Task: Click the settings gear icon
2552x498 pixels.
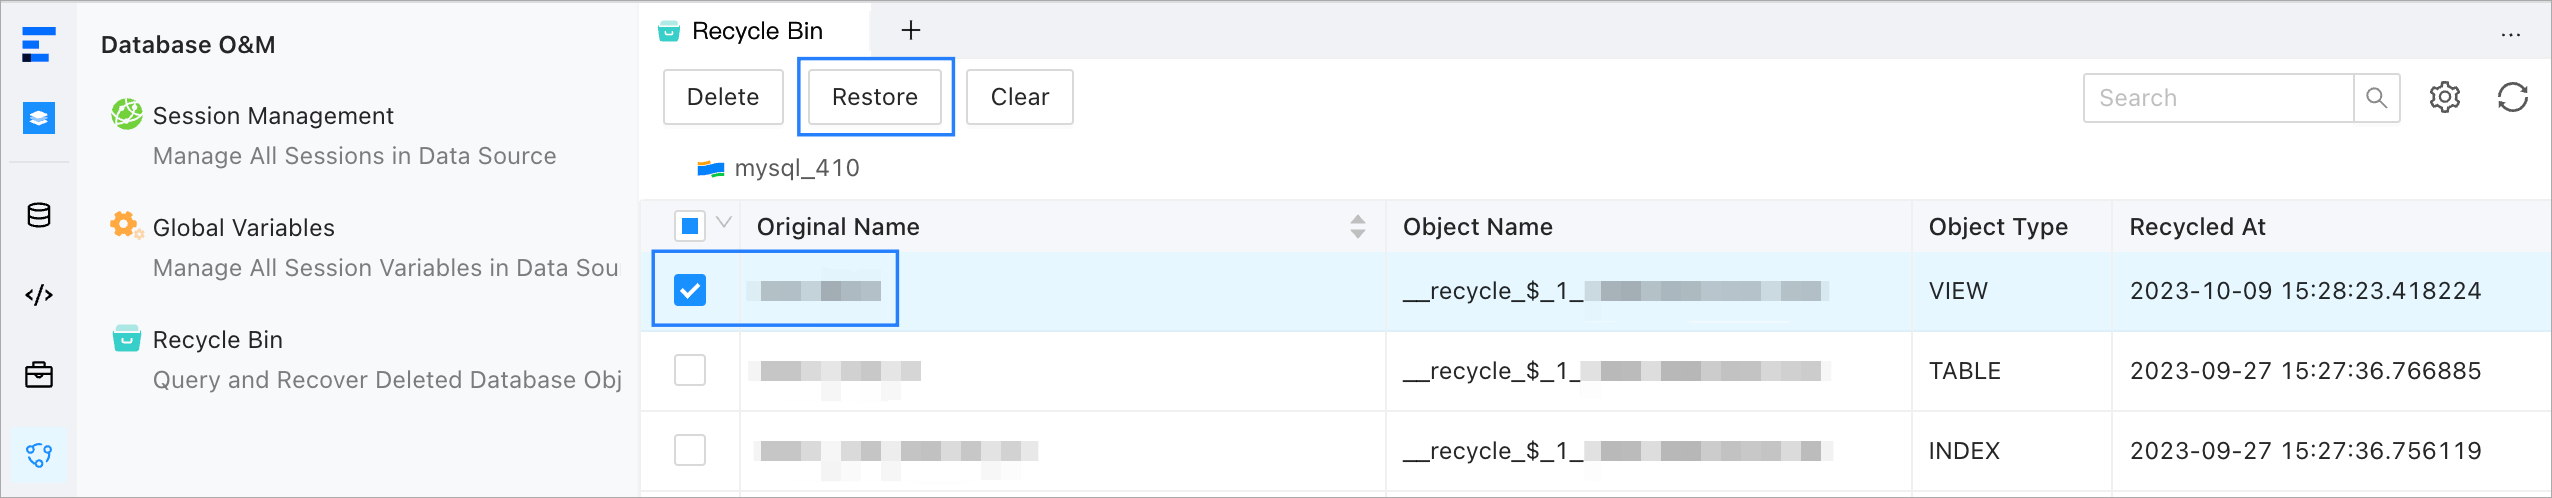Action: pyautogui.click(x=2444, y=97)
